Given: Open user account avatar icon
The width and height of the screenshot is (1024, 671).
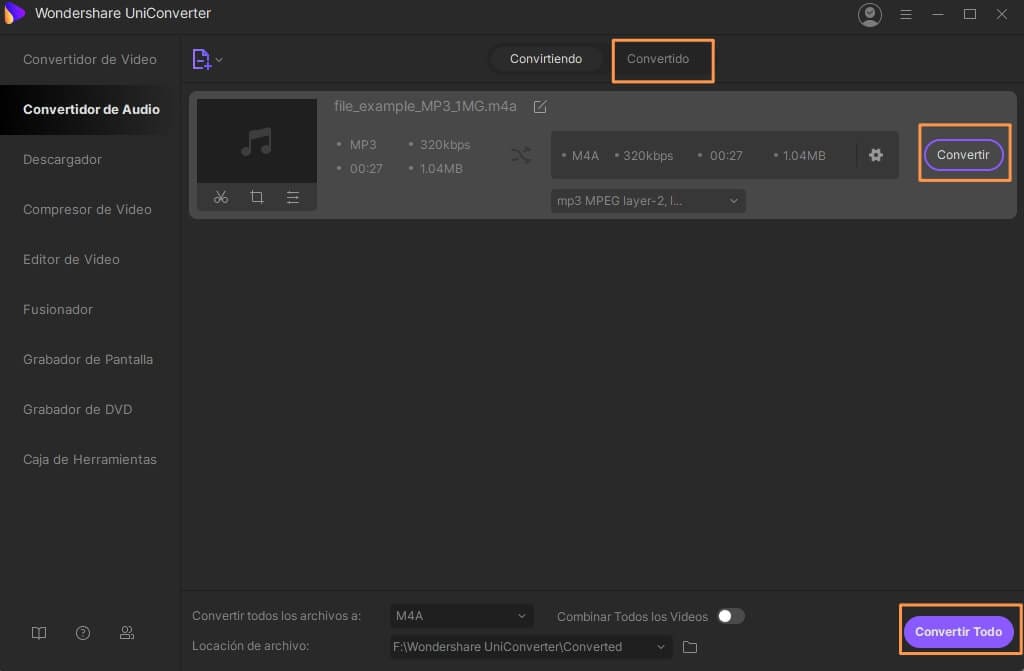Looking at the screenshot, I should coord(869,14).
